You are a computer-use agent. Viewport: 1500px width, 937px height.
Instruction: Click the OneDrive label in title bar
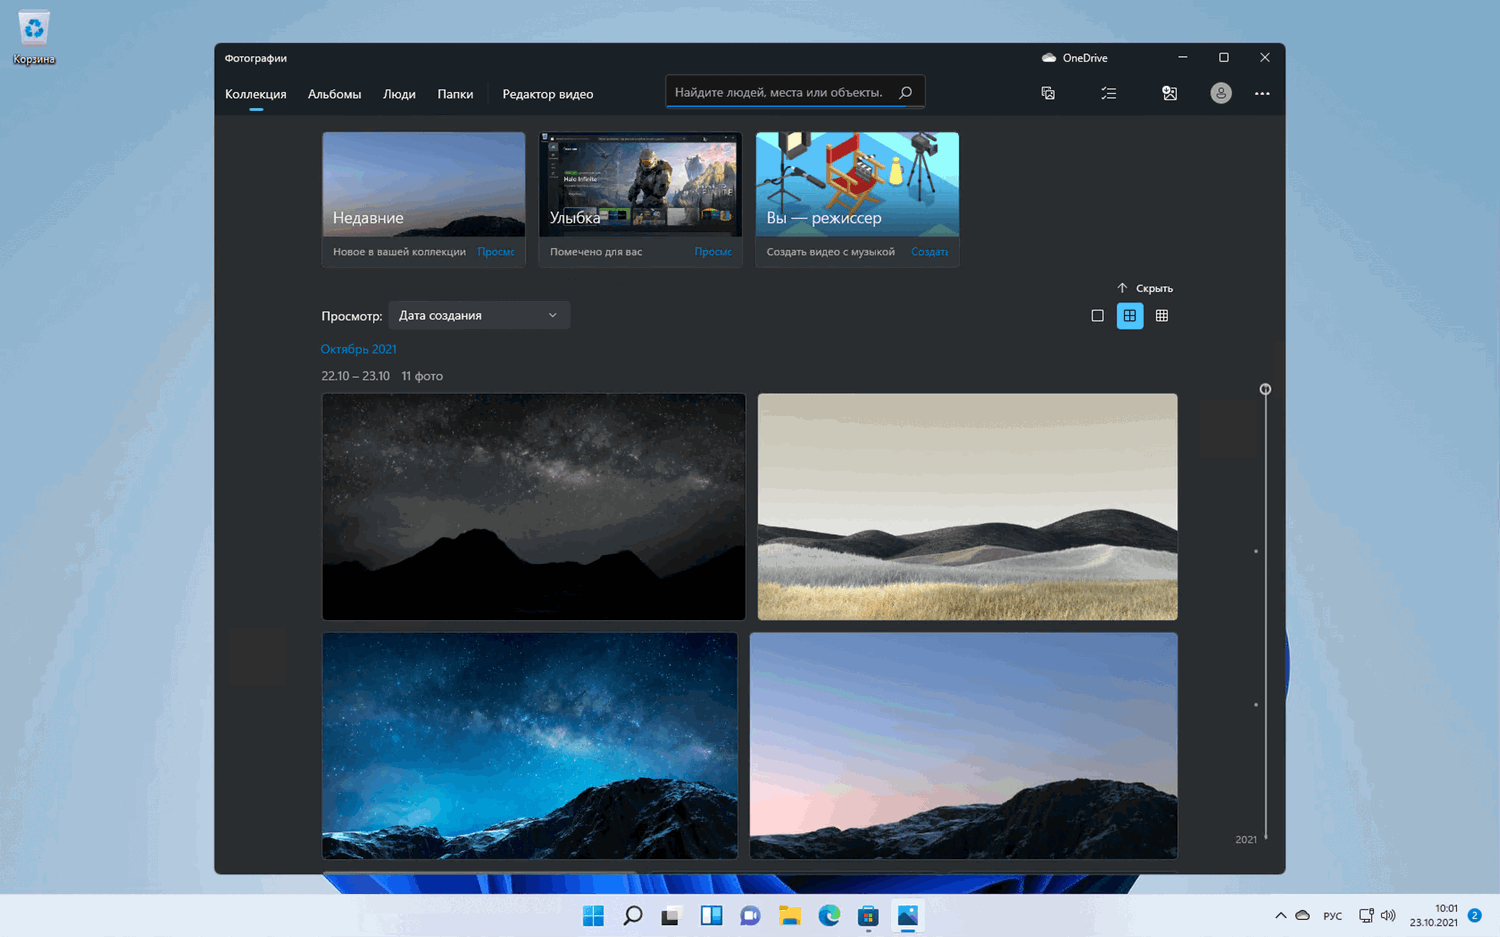pos(1085,58)
